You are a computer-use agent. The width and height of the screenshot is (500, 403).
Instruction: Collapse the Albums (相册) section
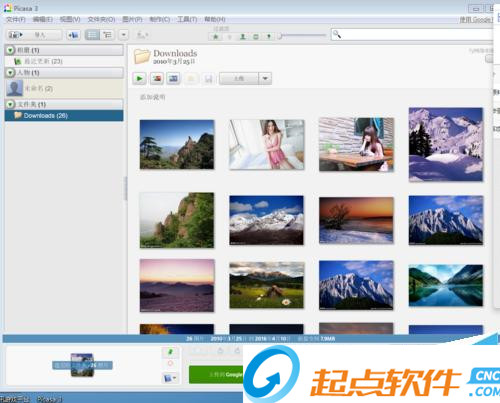pos(10,50)
